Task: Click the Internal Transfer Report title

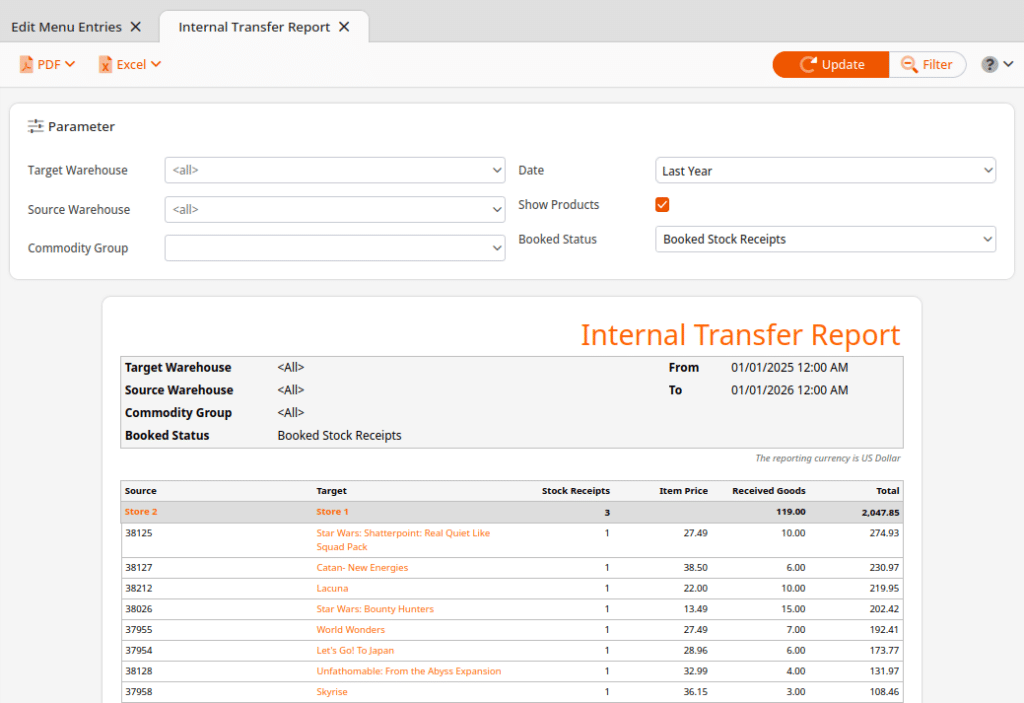Action: pos(740,335)
